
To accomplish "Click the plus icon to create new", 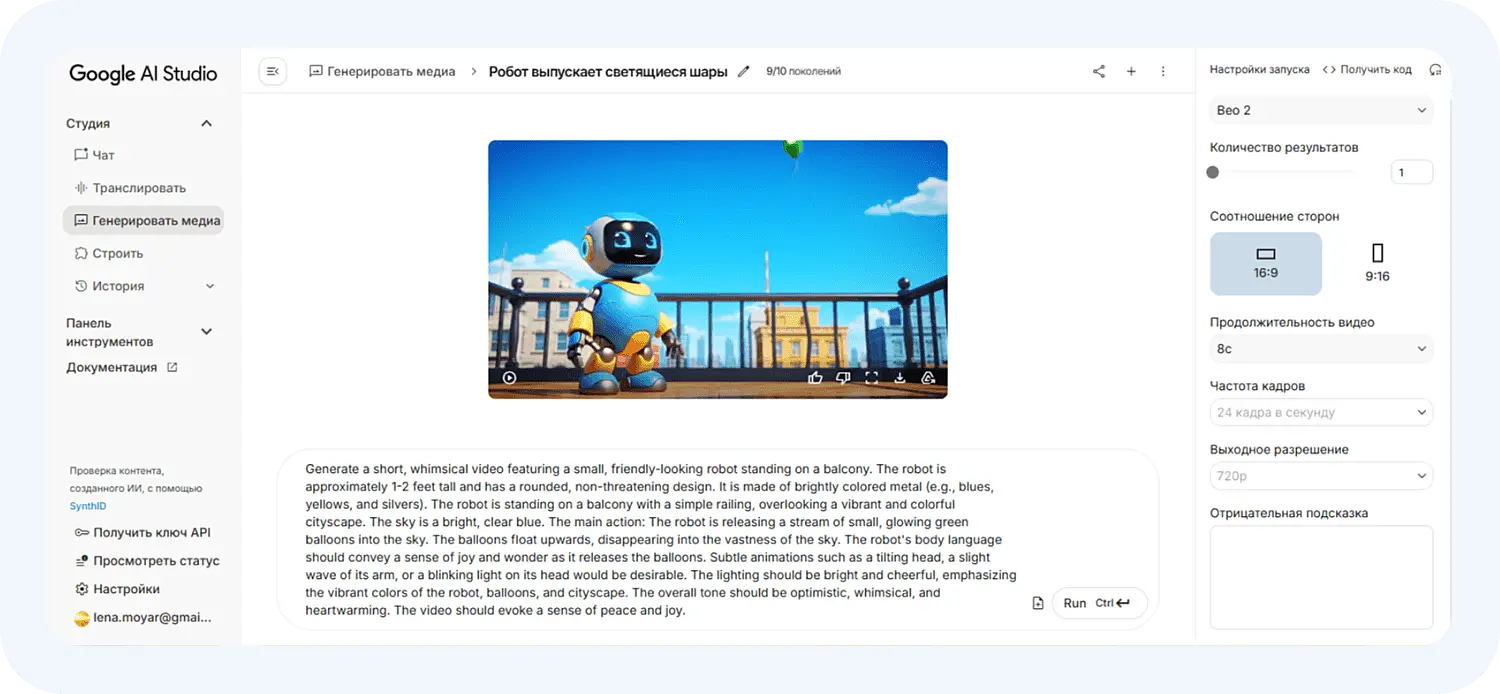I will (x=1131, y=71).
